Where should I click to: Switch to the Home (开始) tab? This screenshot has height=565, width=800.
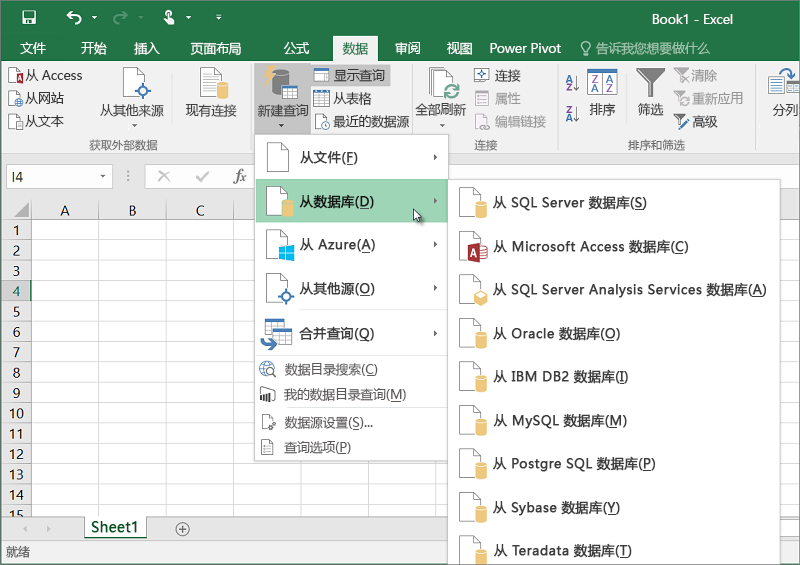(94, 48)
